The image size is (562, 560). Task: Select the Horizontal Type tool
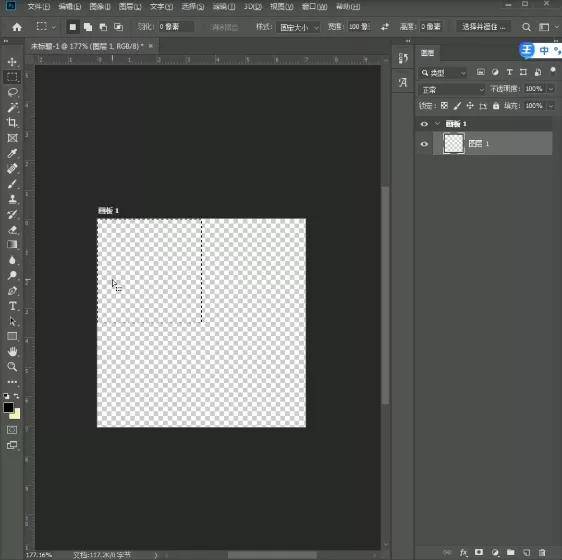point(12,306)
